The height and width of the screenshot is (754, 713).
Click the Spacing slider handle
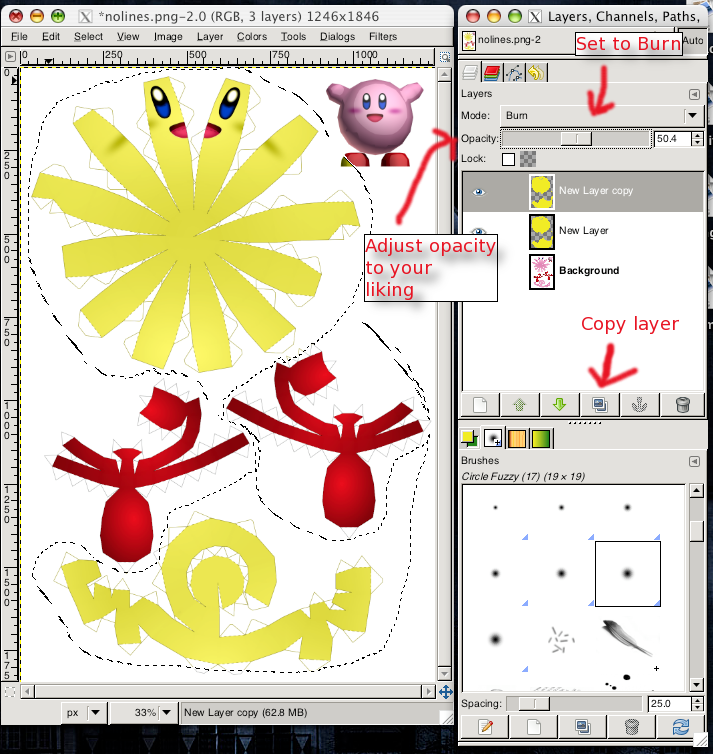pyautogui.click(x=534, y=704)
